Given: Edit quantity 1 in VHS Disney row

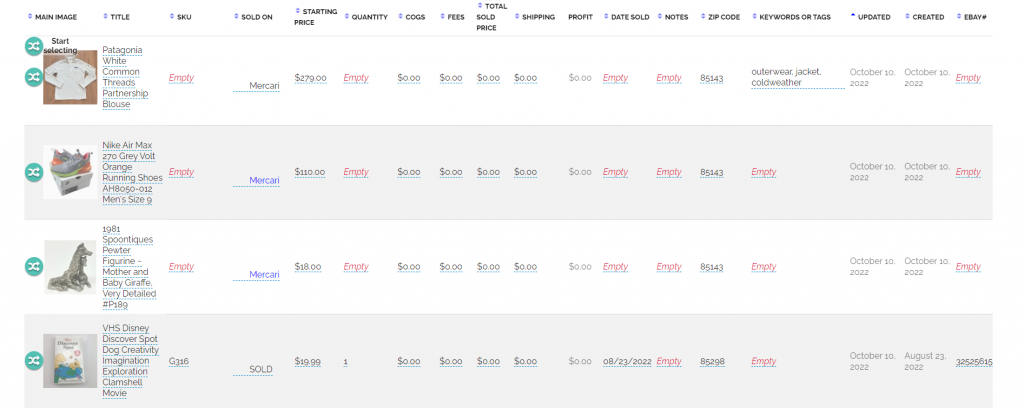Looking at the screenshot, I should (345, 362).
